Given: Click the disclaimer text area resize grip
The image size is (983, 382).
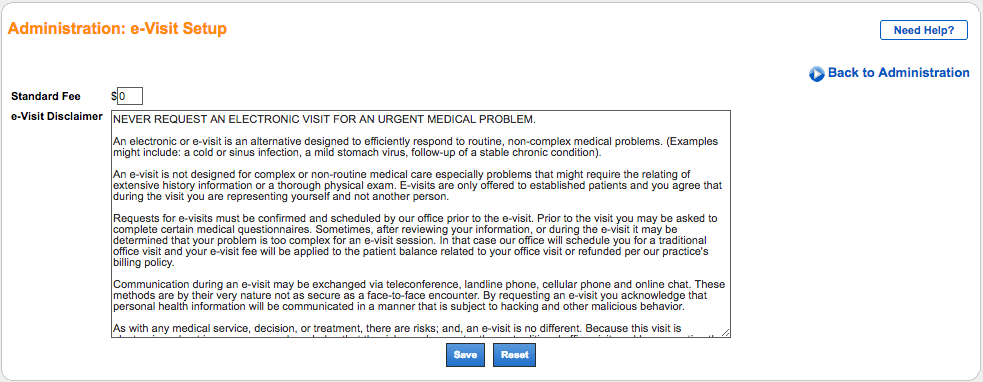Looking at the screenshot, I should pos(726,333).
